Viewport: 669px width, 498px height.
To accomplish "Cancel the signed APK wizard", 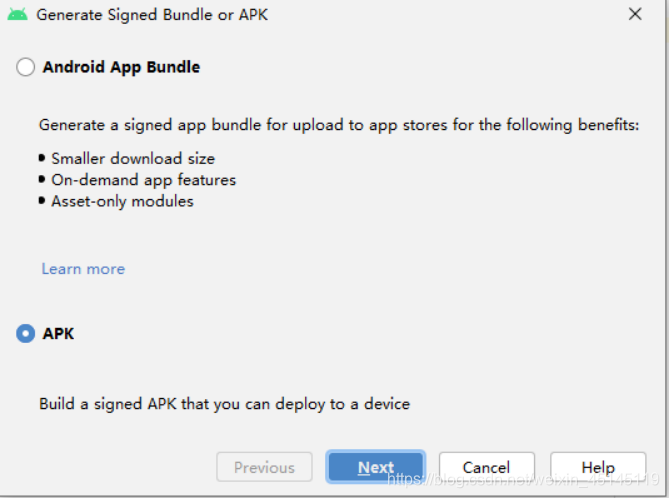I will point(486,467).
